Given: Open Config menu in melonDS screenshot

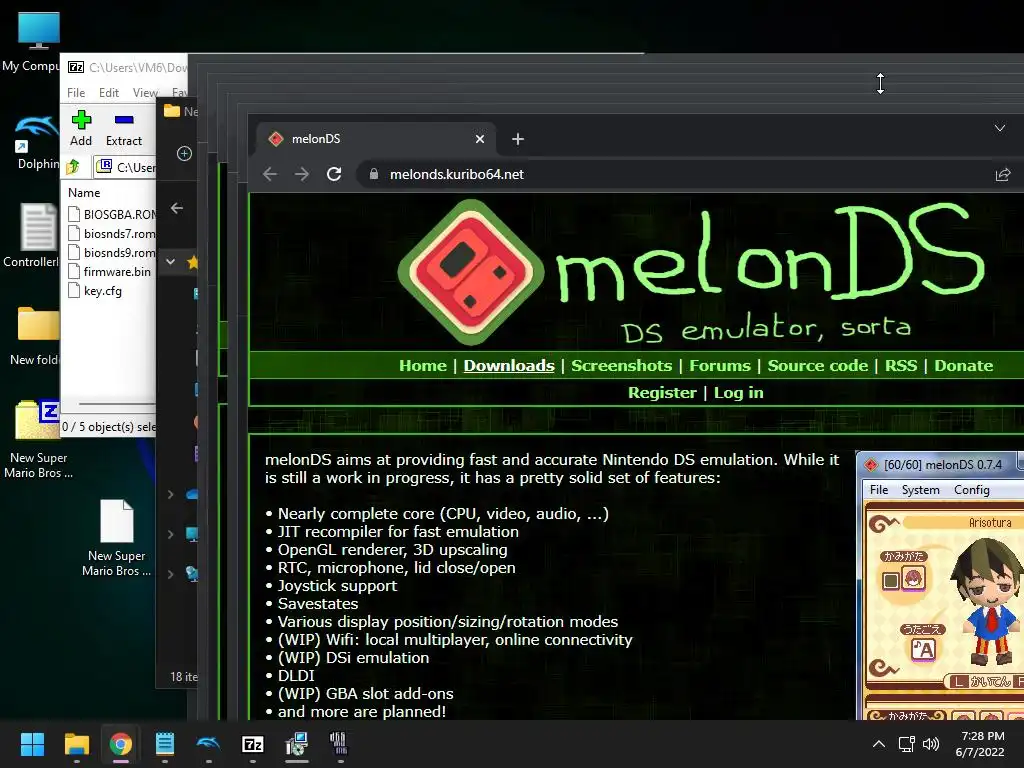Looking at the screenshot, I should tap(971, 490).
